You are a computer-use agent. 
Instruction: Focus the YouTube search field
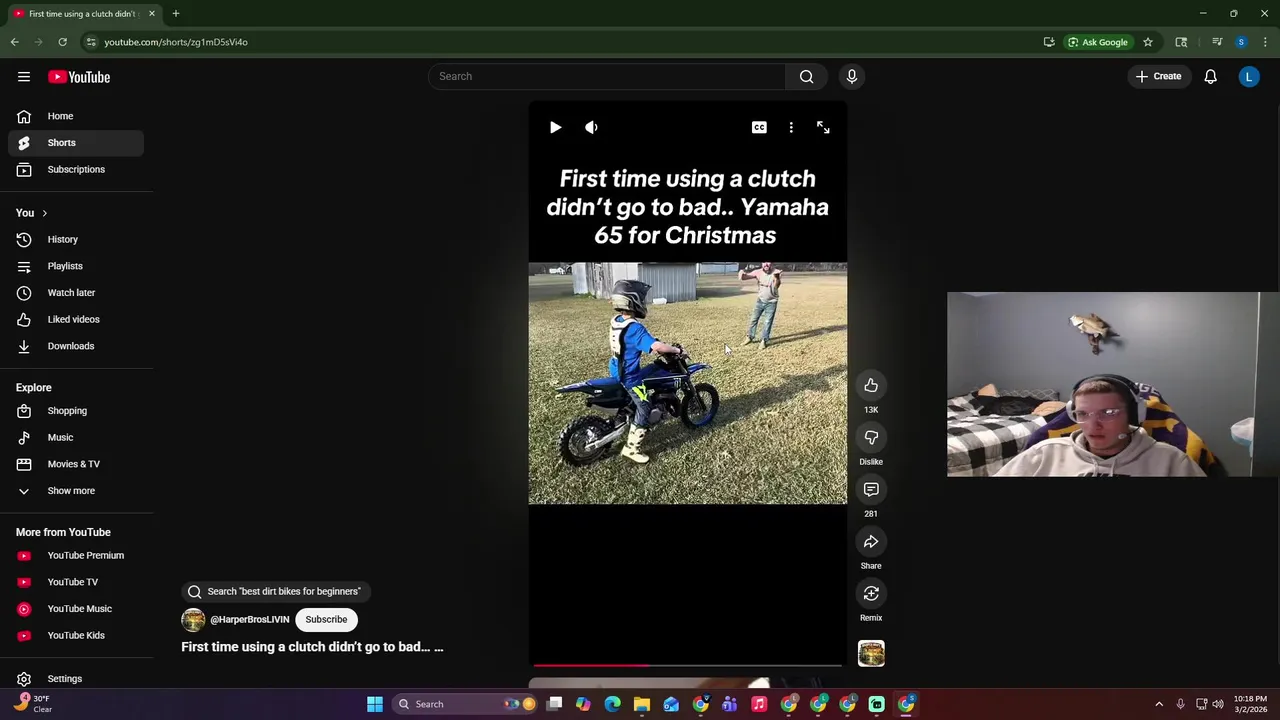(607, 76)
